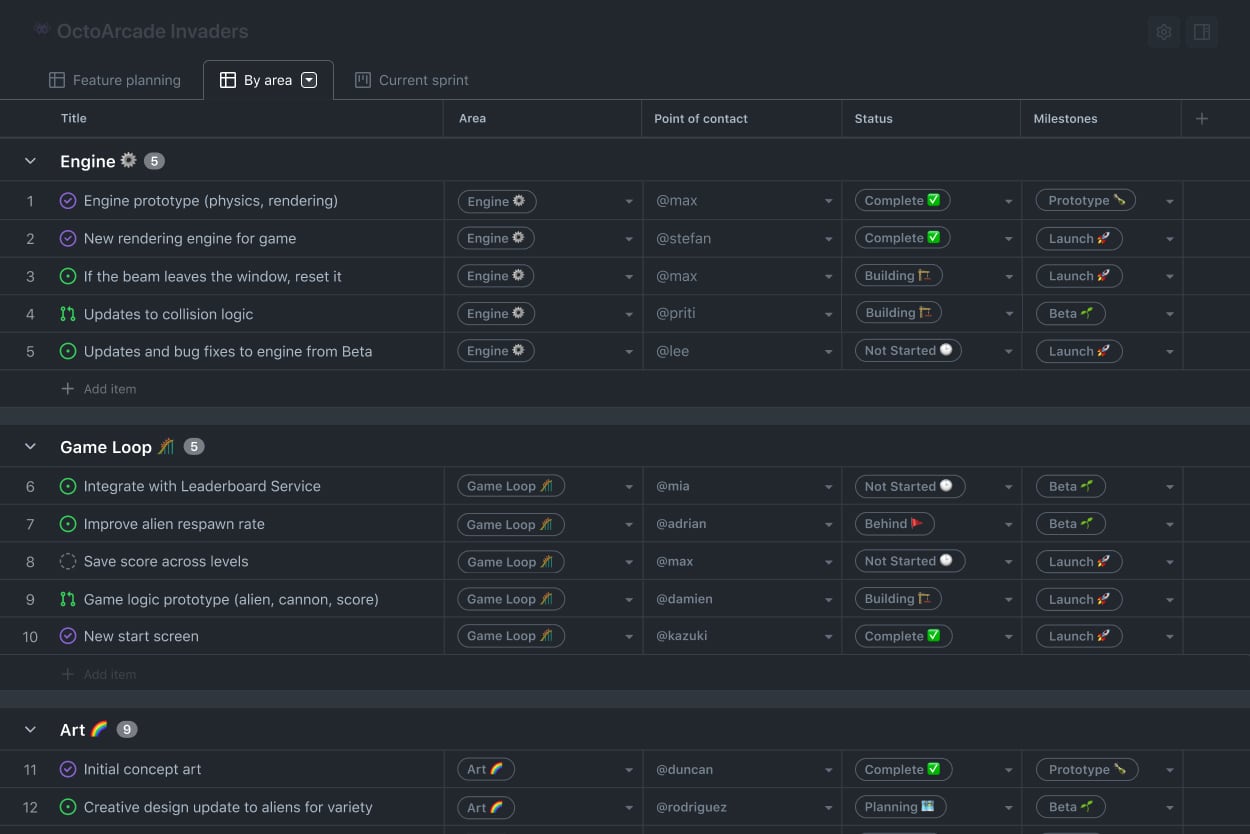This screenshot has height=834, width=1250.
Task: Open project settings via the gear icon
Action: pos(1163,32)
